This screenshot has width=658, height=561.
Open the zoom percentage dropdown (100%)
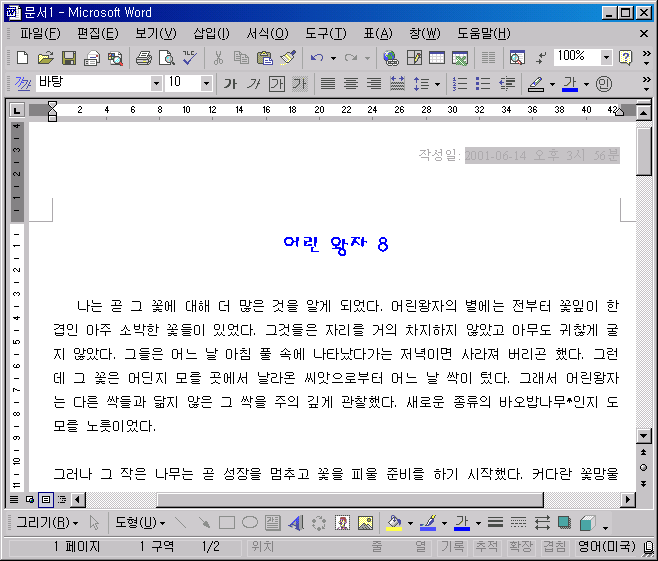click(x=606, y=58)
